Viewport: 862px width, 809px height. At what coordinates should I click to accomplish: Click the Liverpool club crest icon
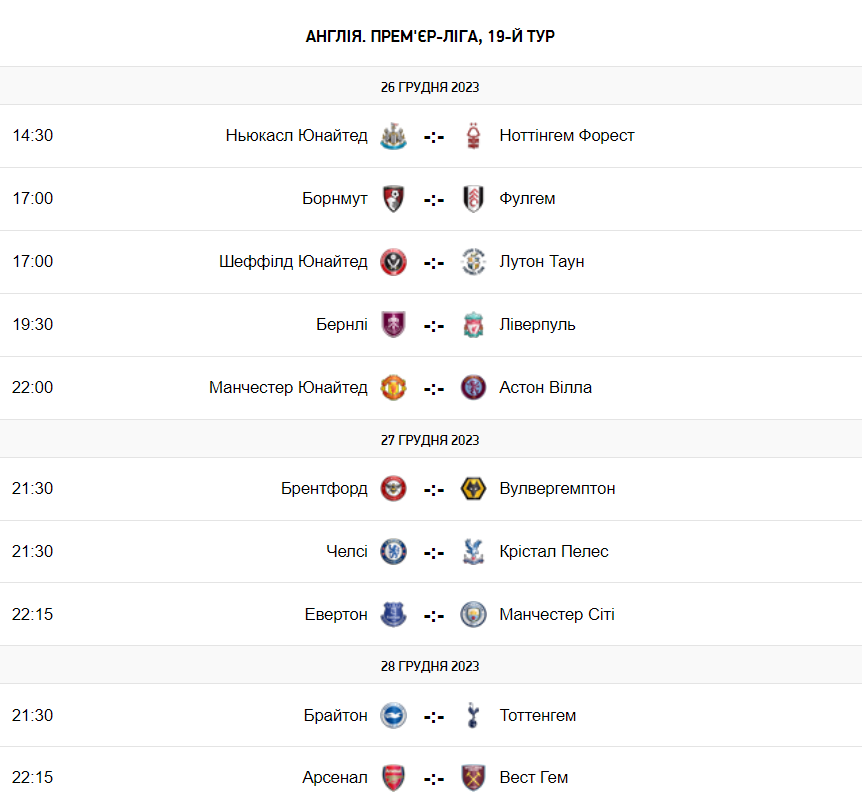(473, 325)
